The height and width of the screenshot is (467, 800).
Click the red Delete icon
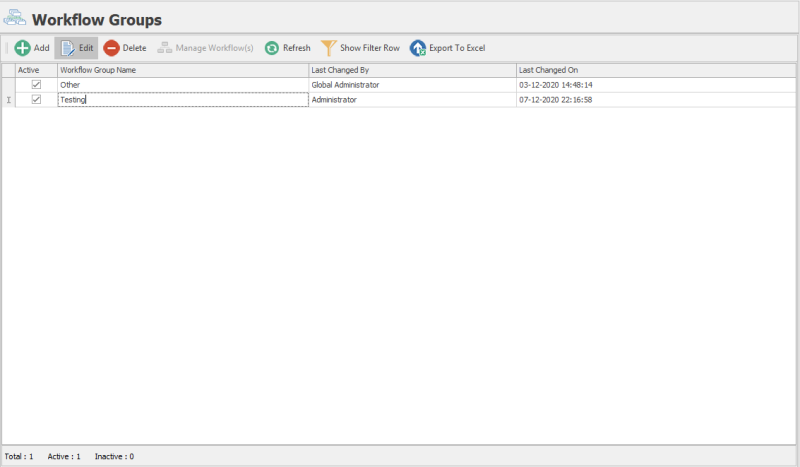tap(112, 48)
